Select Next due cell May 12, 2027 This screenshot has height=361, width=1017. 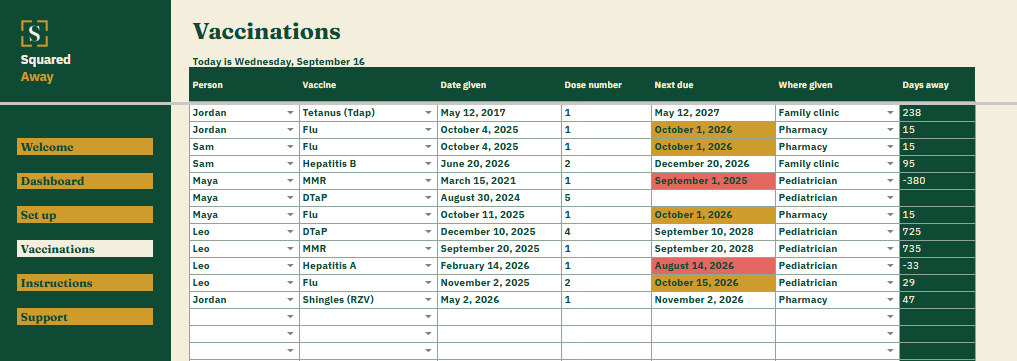pos(713,113)
